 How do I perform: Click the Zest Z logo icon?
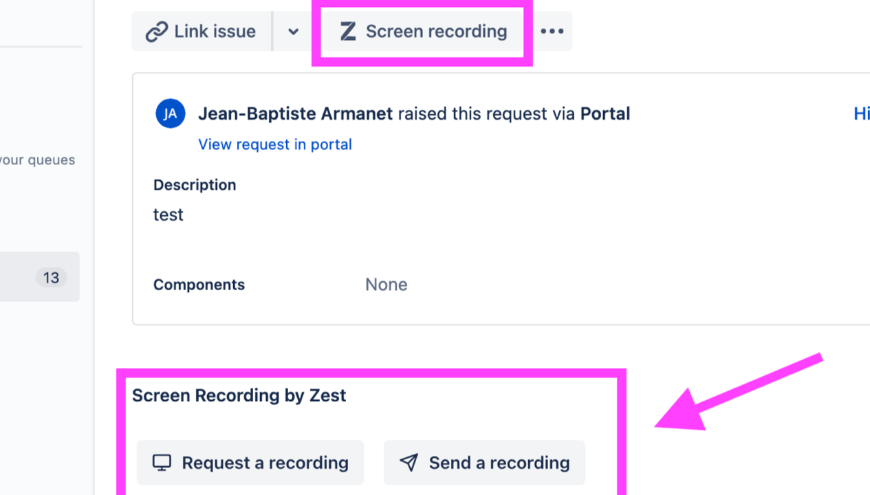point(348,32)
